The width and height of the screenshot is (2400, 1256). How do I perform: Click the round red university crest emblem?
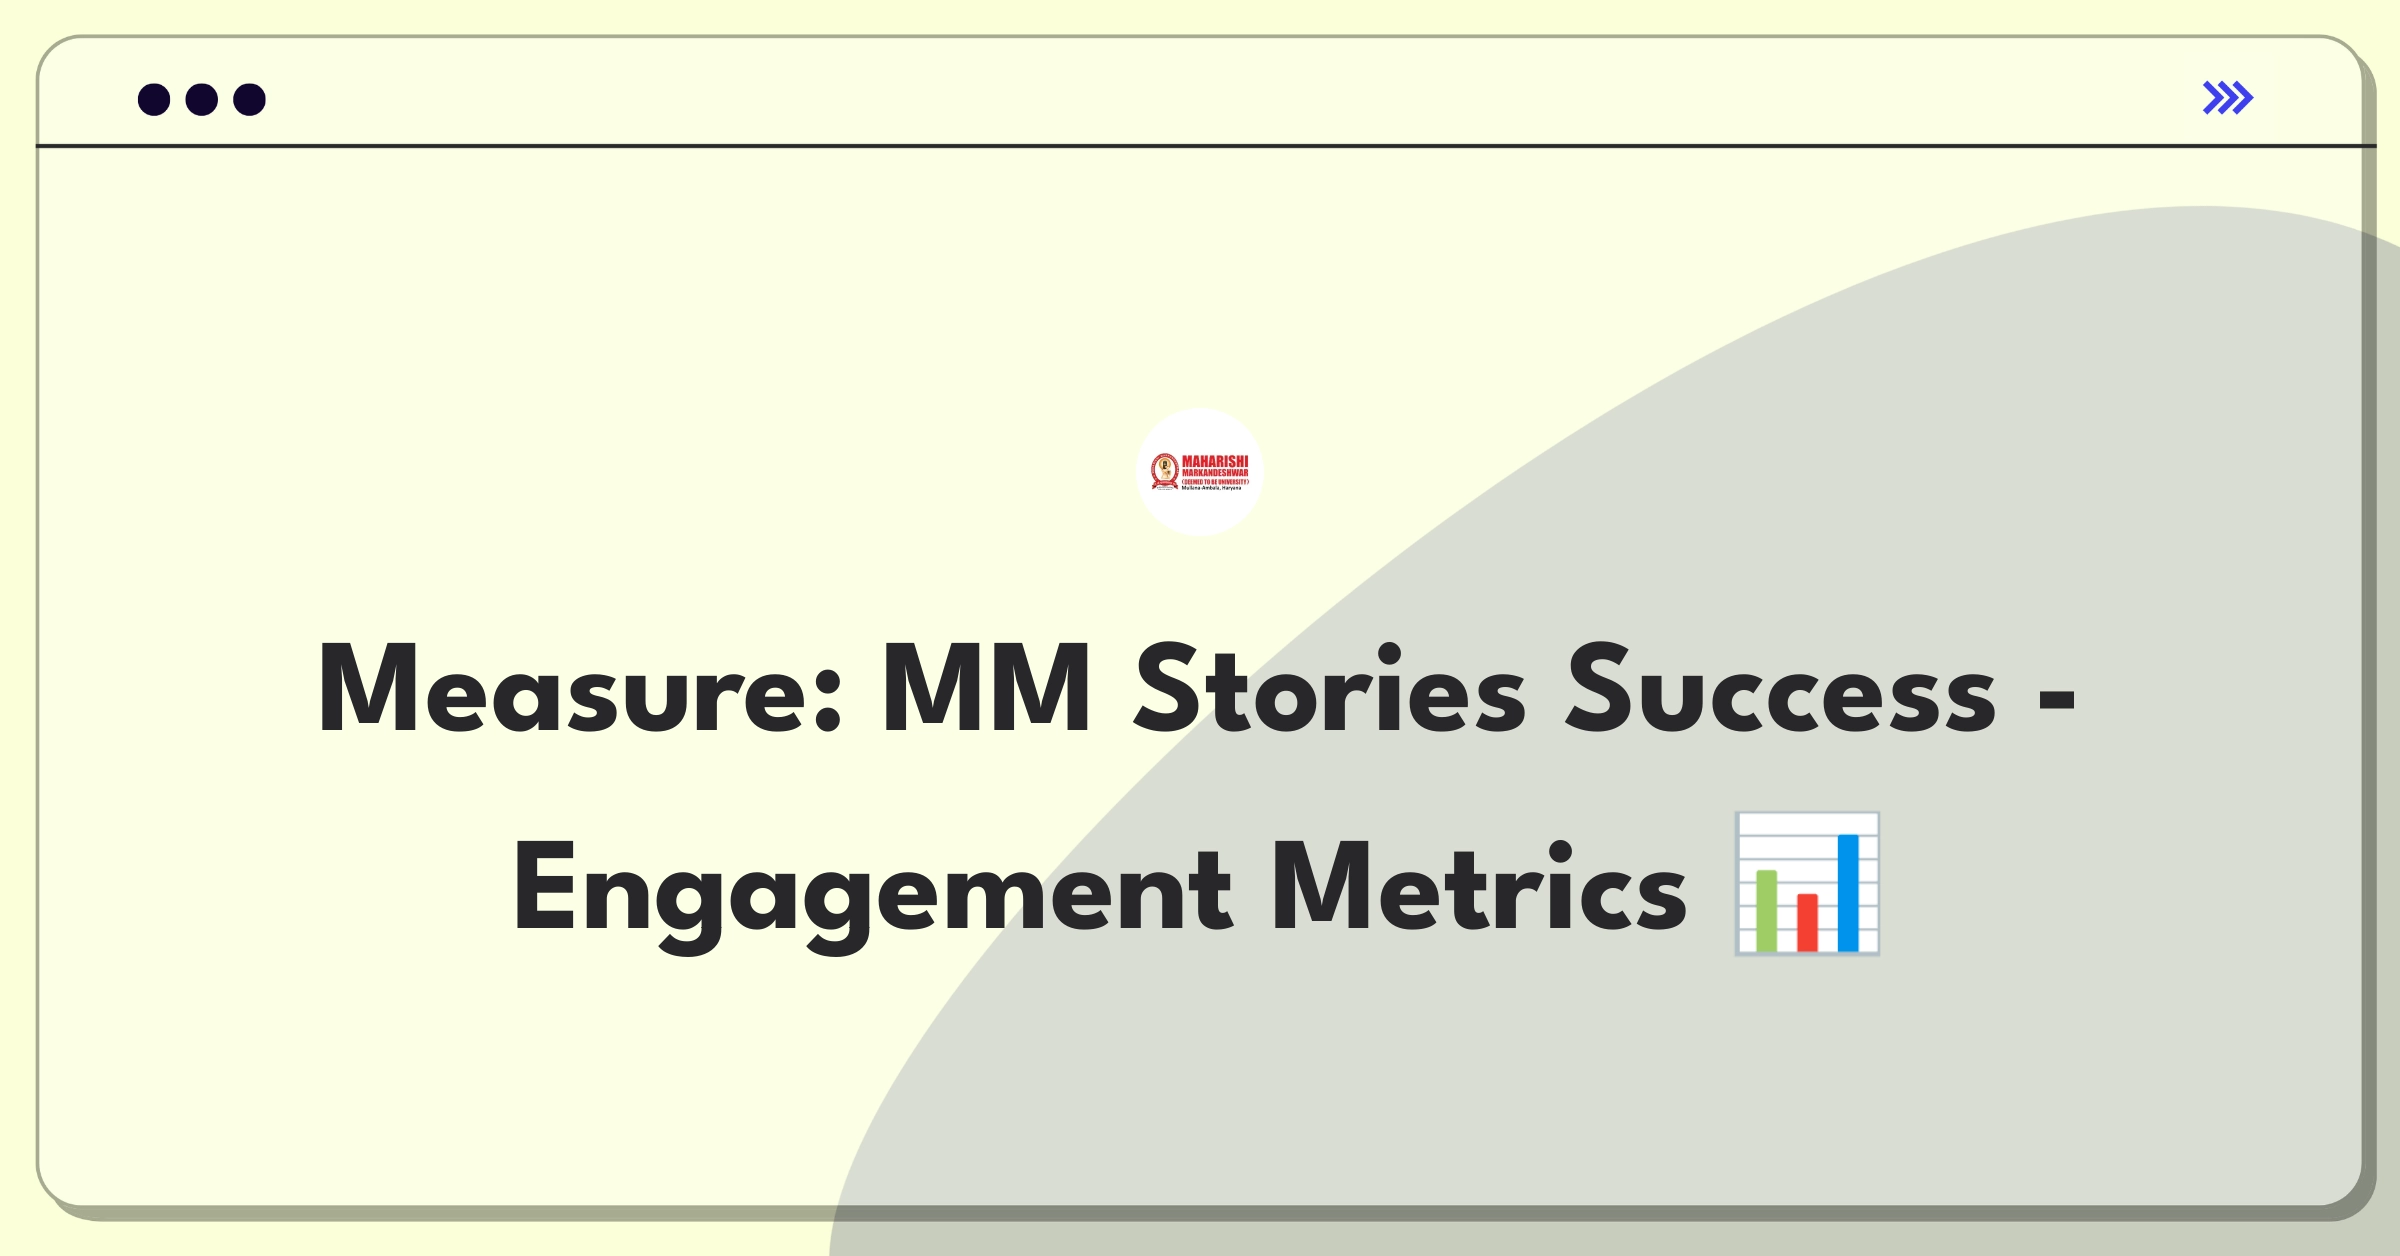click(1165, 472)
